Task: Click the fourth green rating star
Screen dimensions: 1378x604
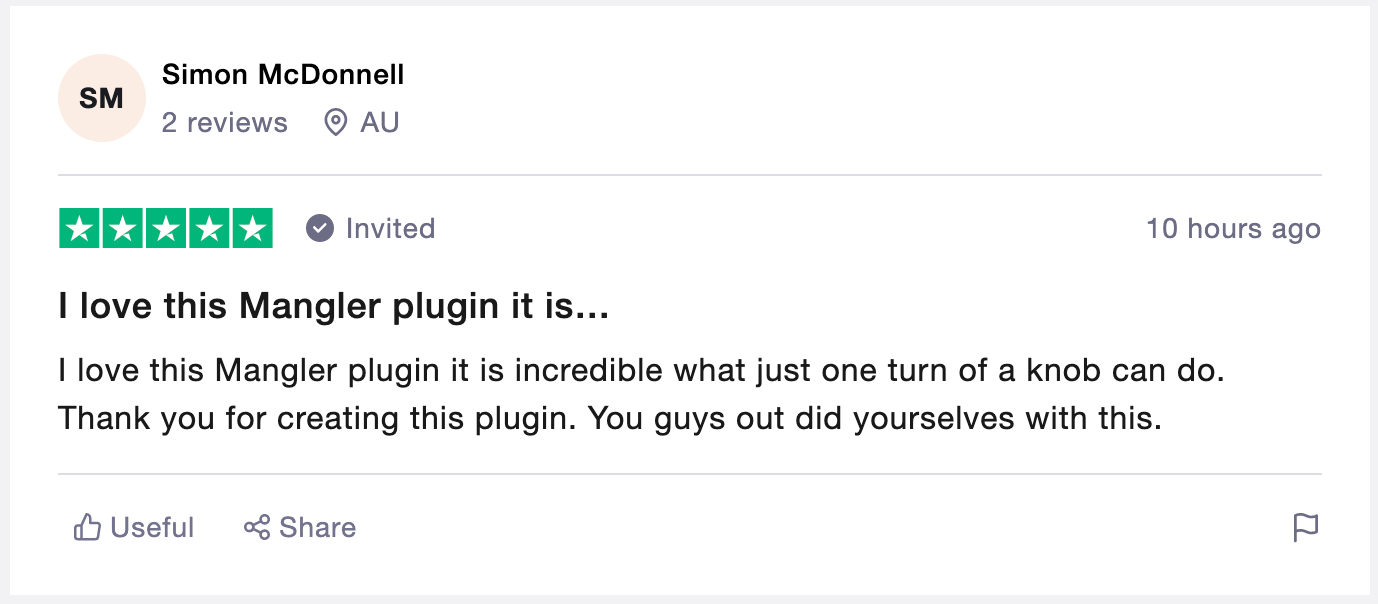Action: tap(209, 229)
